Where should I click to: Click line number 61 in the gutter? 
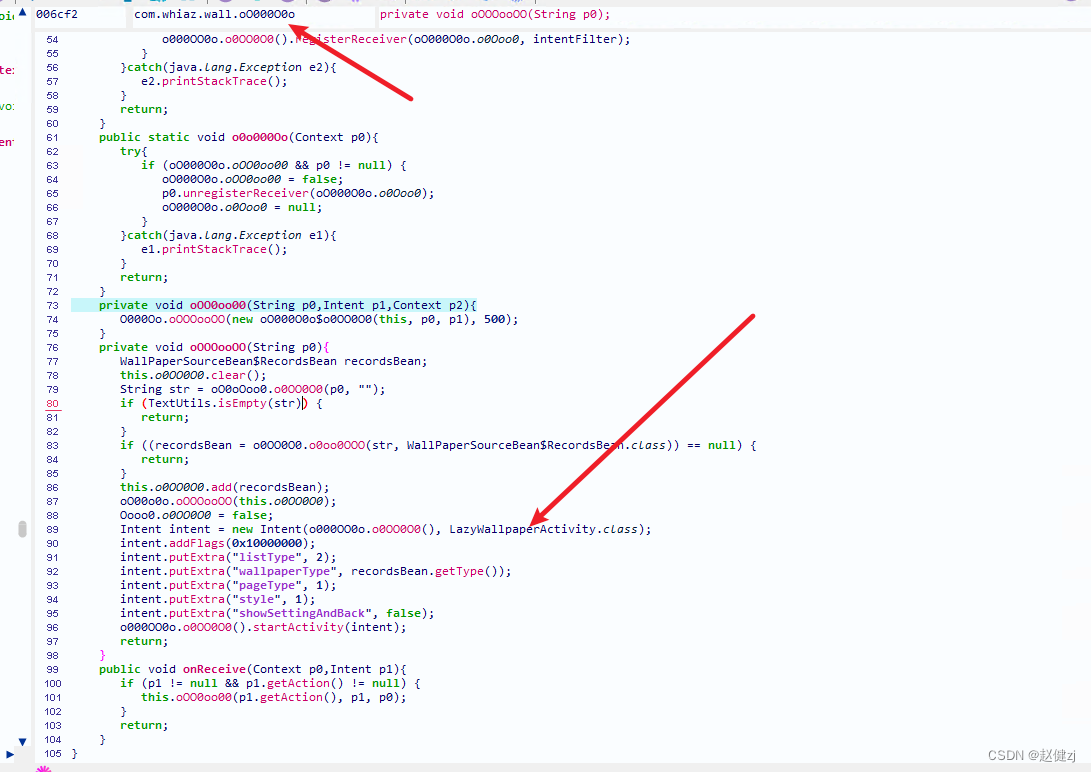tap(53, 138)
